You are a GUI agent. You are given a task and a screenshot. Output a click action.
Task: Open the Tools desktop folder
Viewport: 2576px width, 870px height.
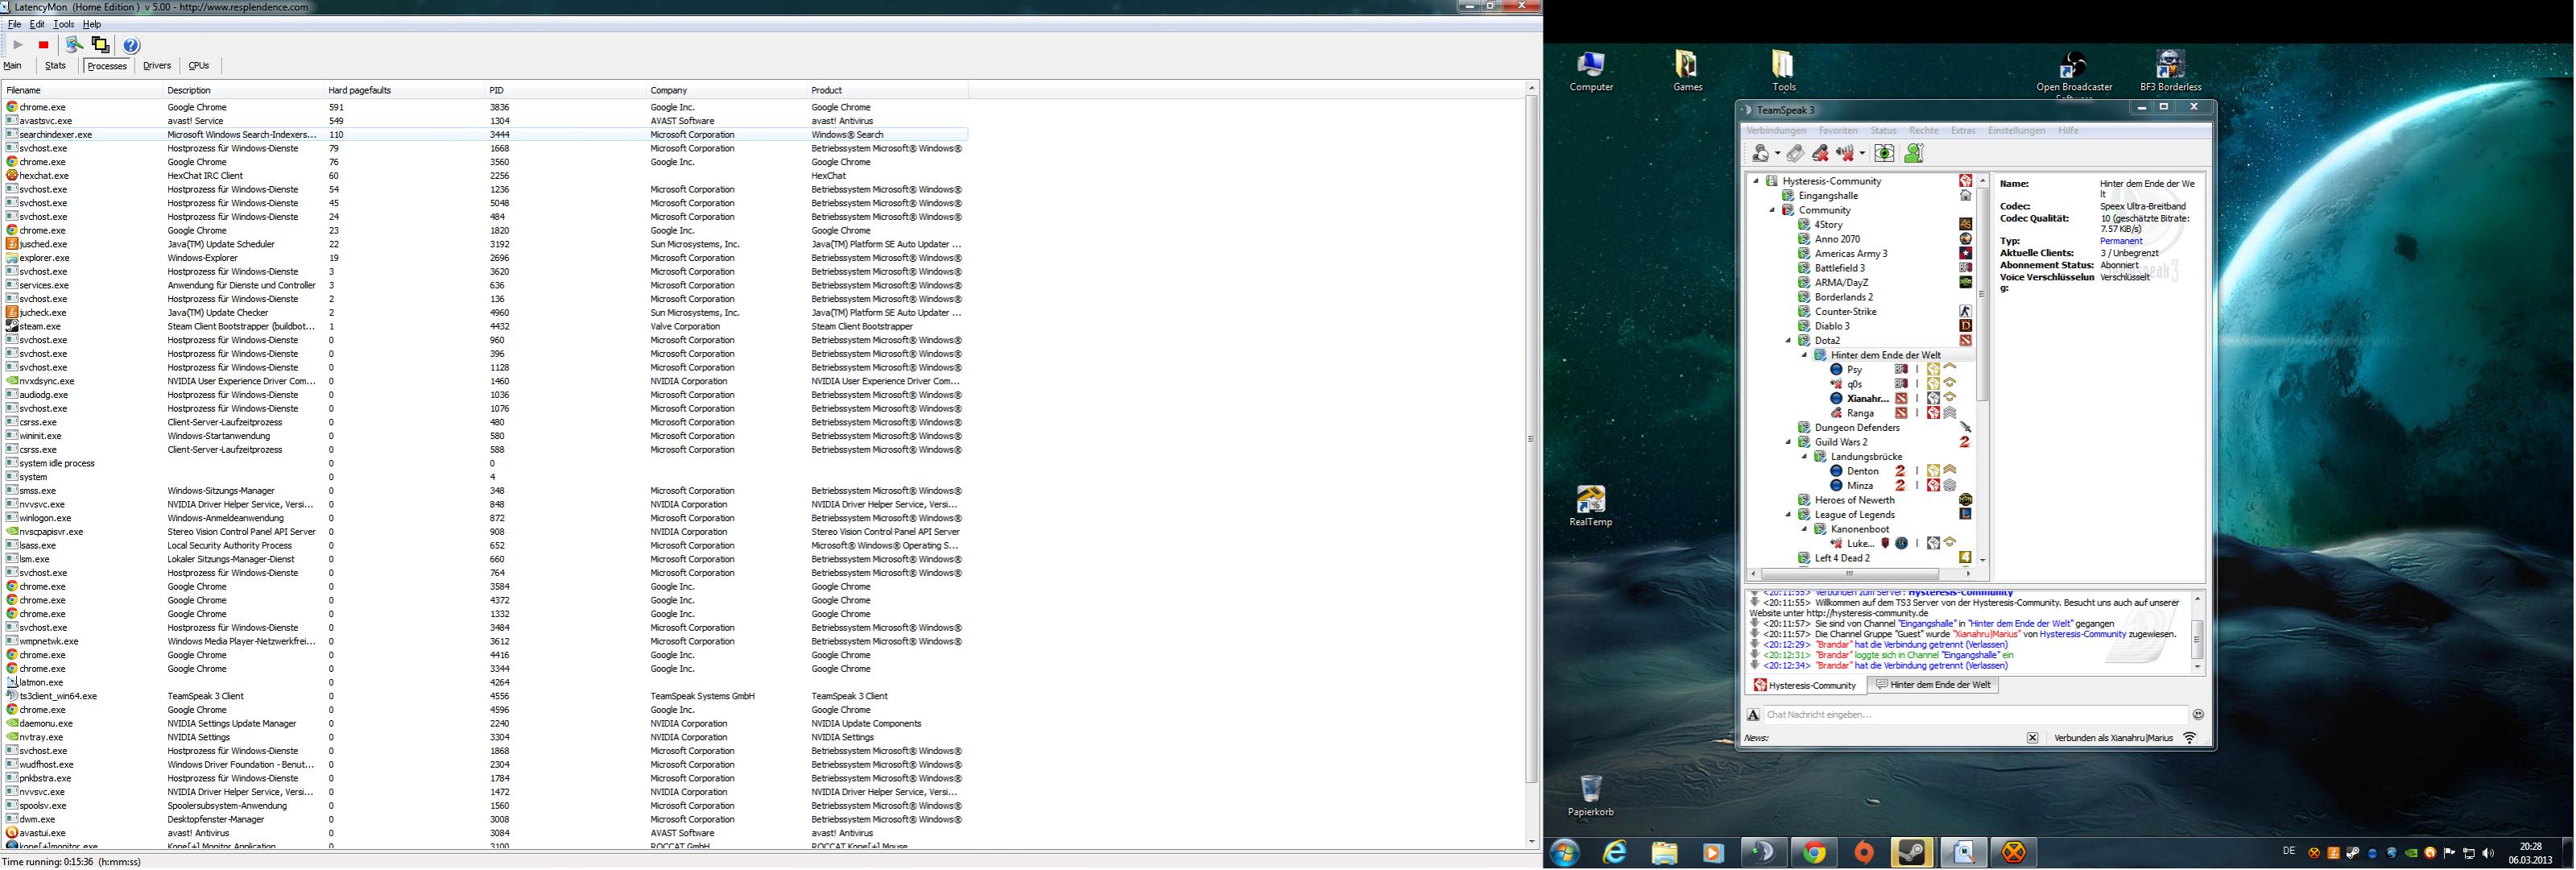coord(1783,71)
